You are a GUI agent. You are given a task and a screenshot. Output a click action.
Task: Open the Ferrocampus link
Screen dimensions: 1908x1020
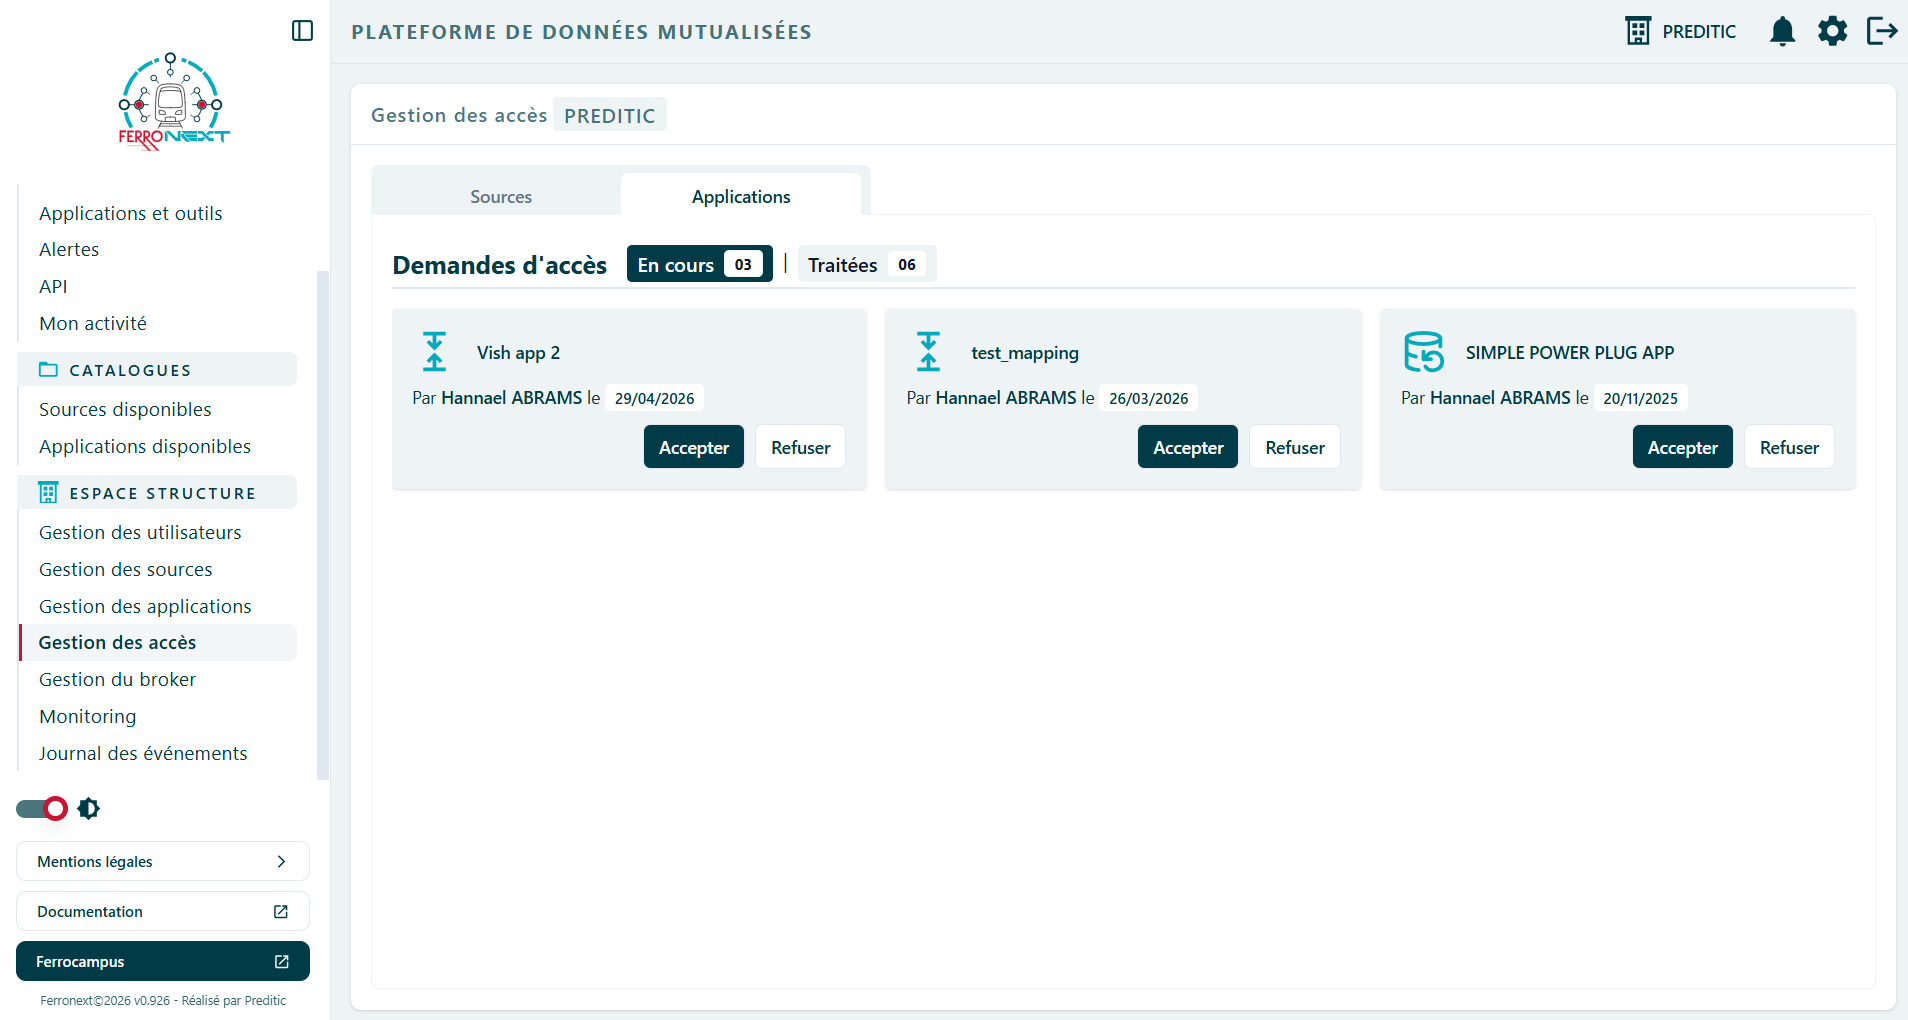coord(163,961)
